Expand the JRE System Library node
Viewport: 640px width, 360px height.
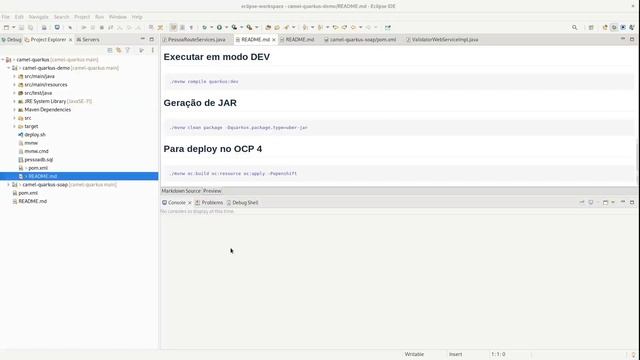[14, 101]
